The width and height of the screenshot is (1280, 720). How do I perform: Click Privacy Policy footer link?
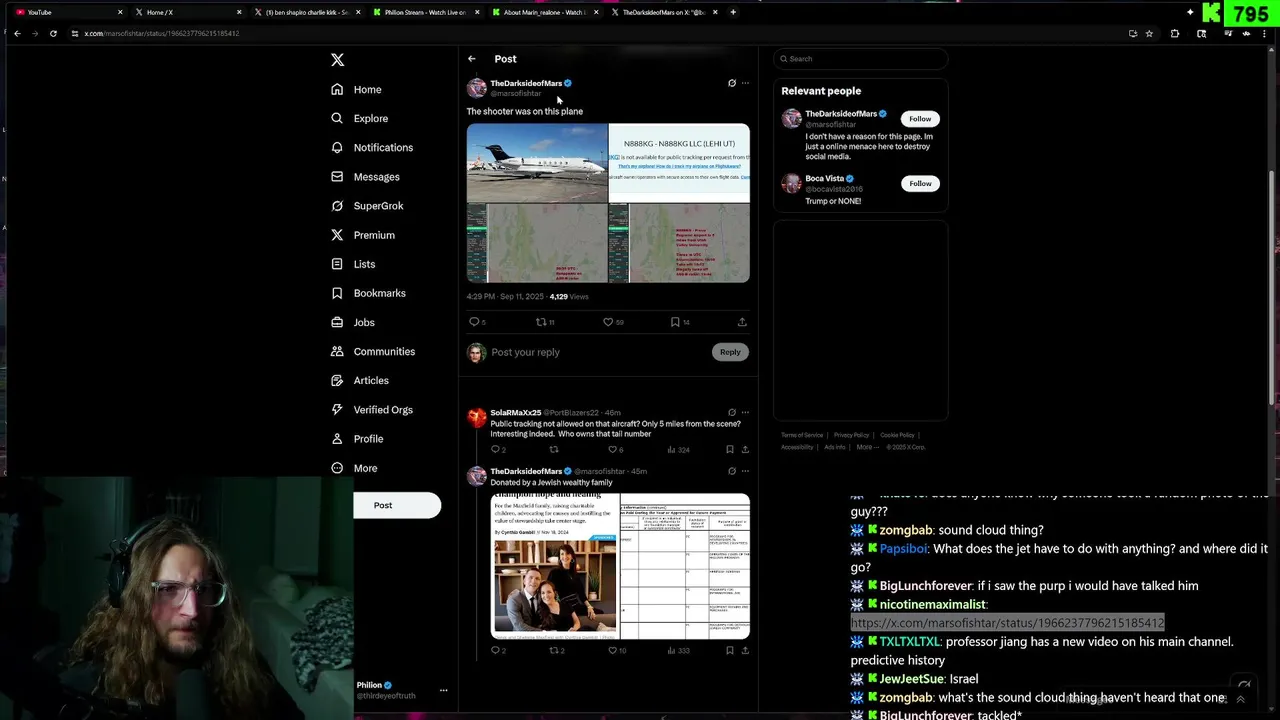coord(851,435)
